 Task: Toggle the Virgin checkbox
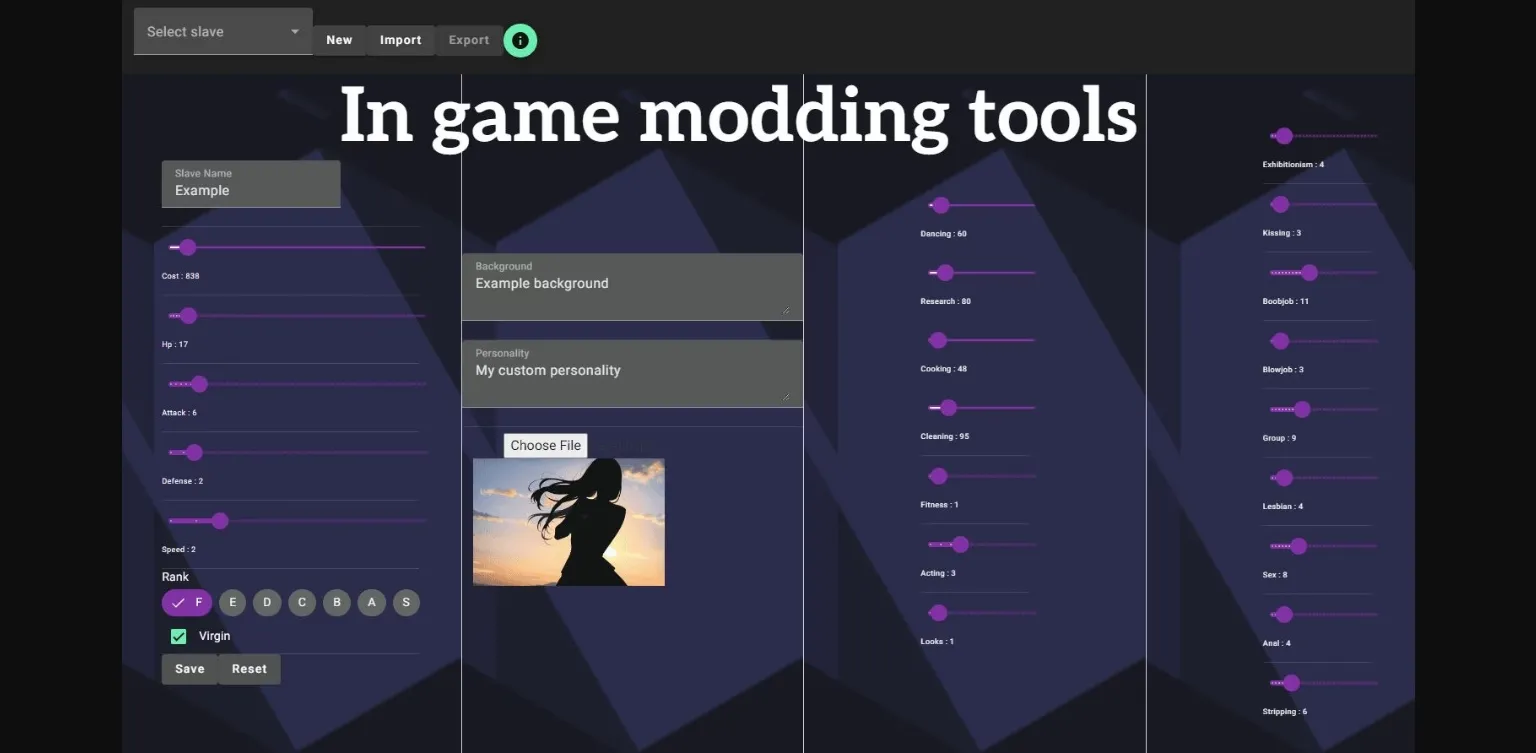(x=179, y=637)
